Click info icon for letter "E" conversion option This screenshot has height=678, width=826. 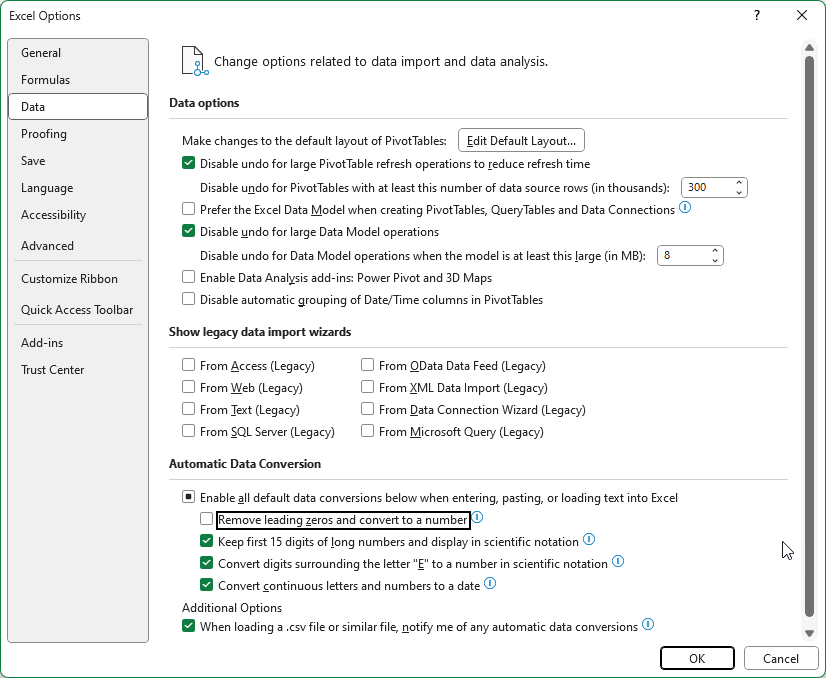pyautogui.click(x=618, y=562)
